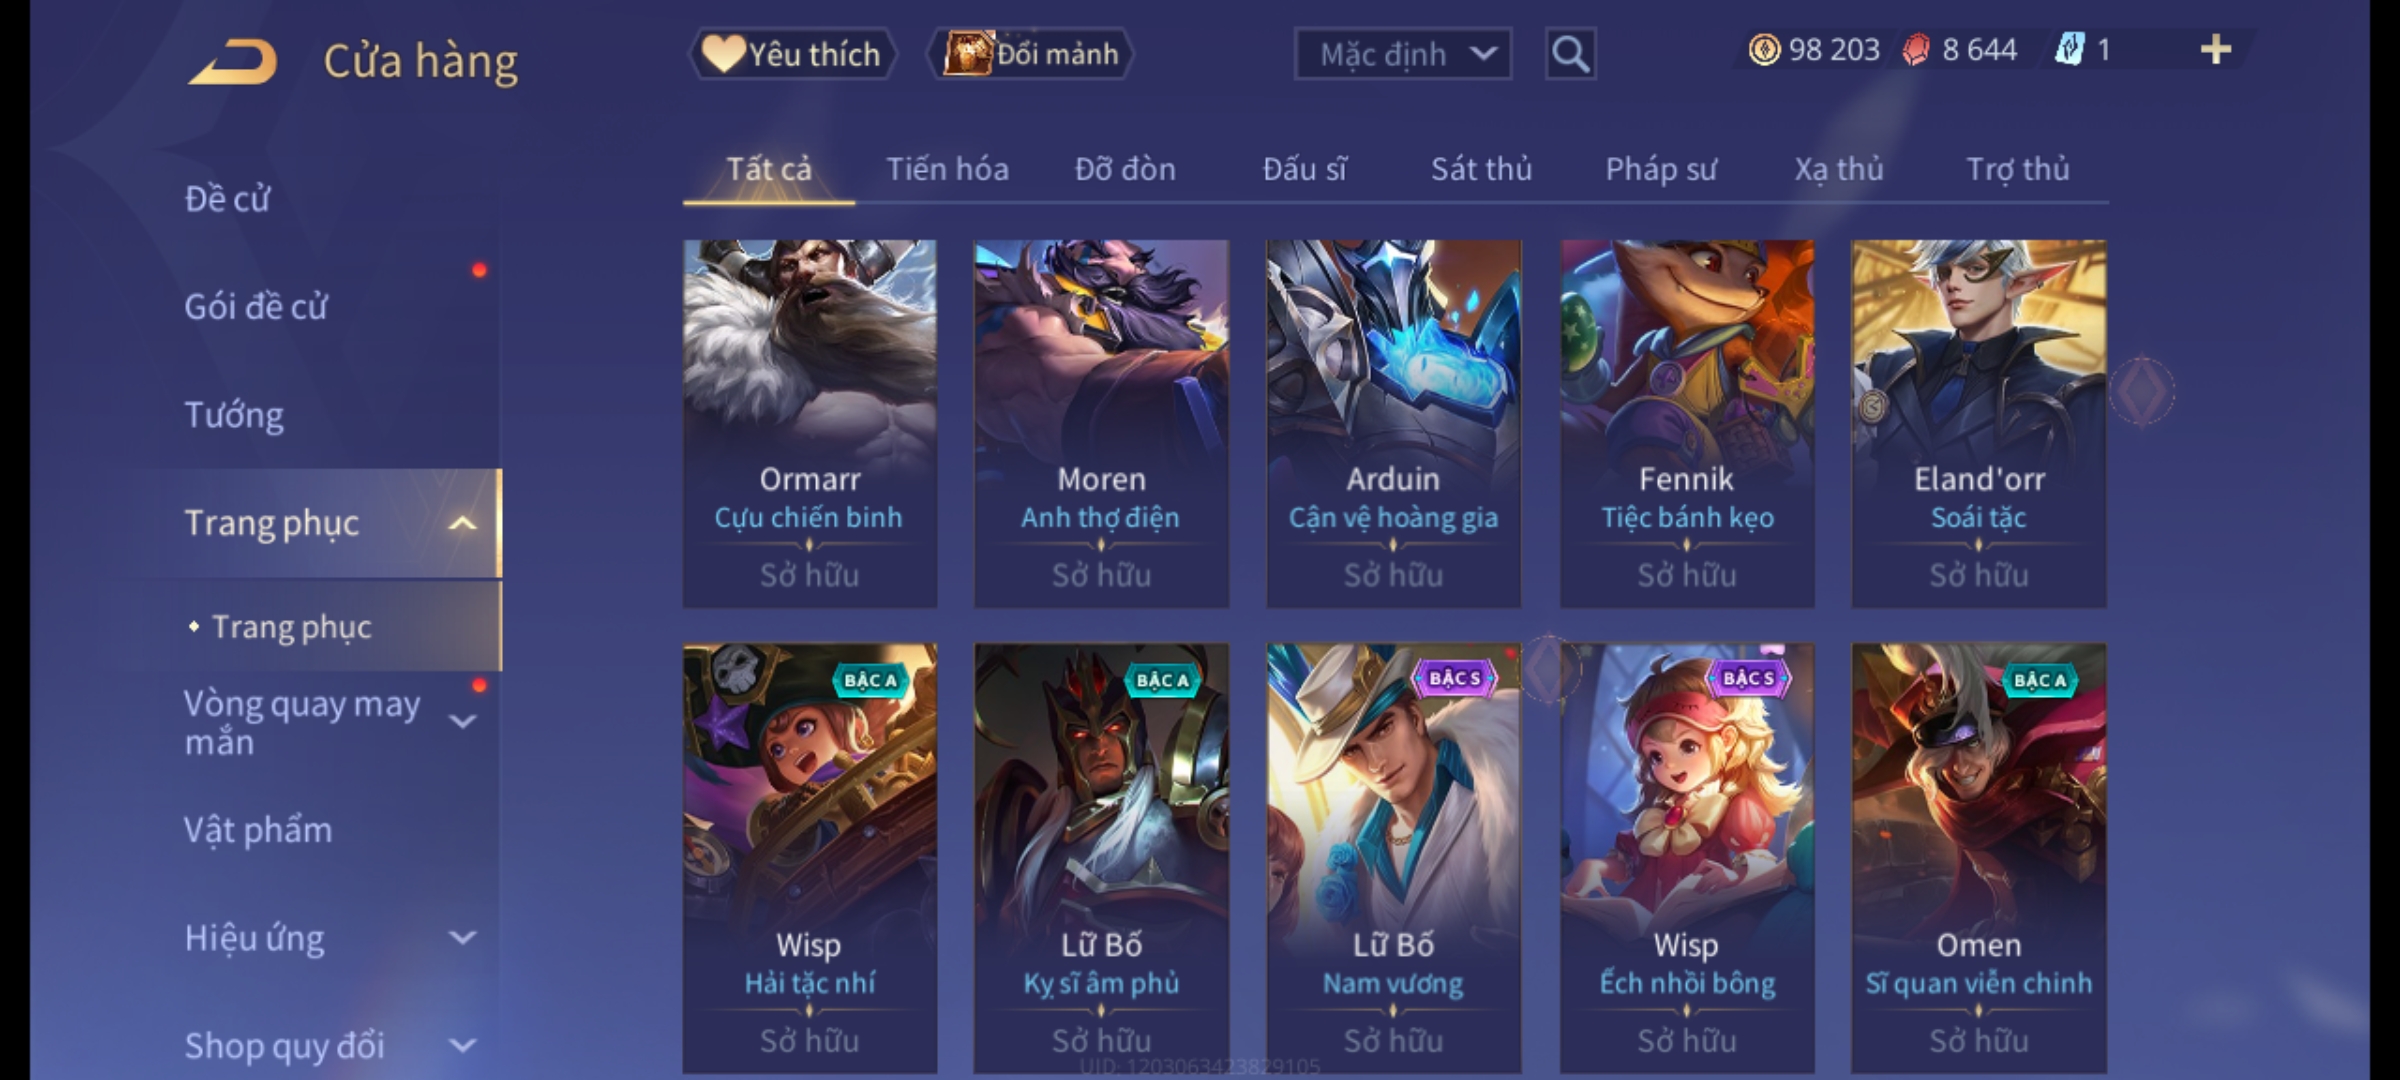Open Đổi mảnh fragment exchange button
Viewport: 2400px width, 1080px height.
pos(1031,54)
